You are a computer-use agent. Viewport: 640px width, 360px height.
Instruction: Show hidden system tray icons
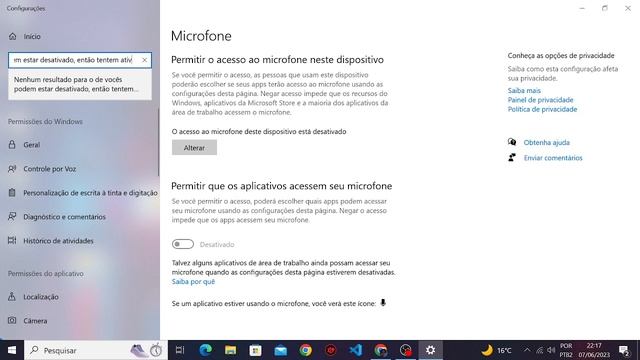tap(527, 350)
